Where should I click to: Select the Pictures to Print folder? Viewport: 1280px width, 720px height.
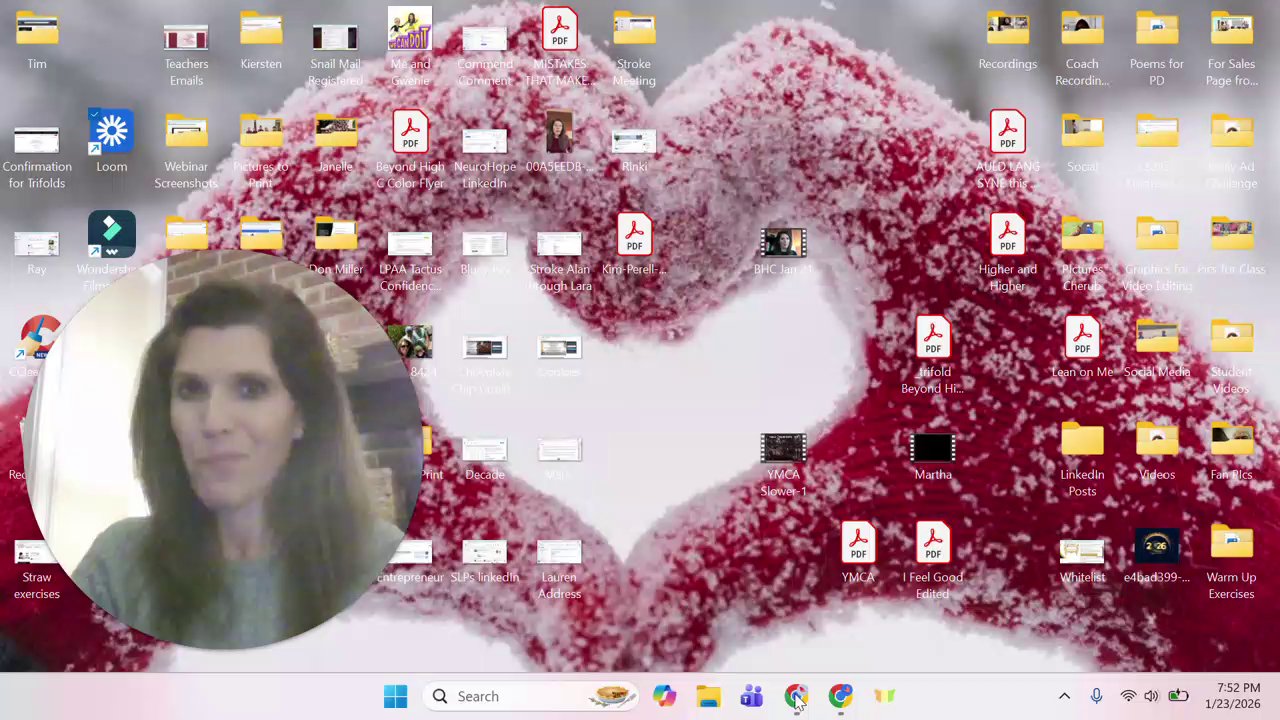pyautogui.click(x=261, y=150)
